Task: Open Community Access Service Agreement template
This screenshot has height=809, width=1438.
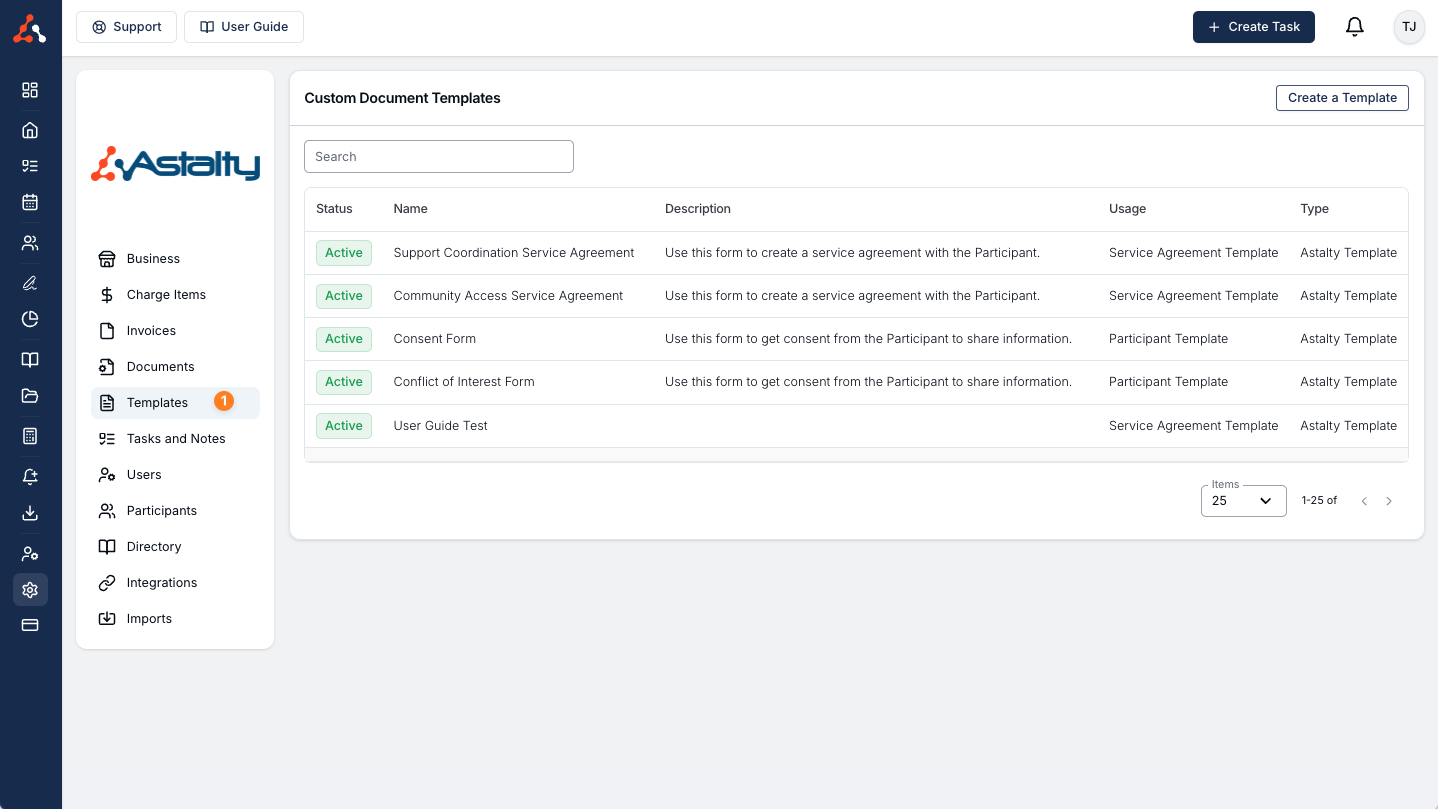Action: tap(508, 296)
